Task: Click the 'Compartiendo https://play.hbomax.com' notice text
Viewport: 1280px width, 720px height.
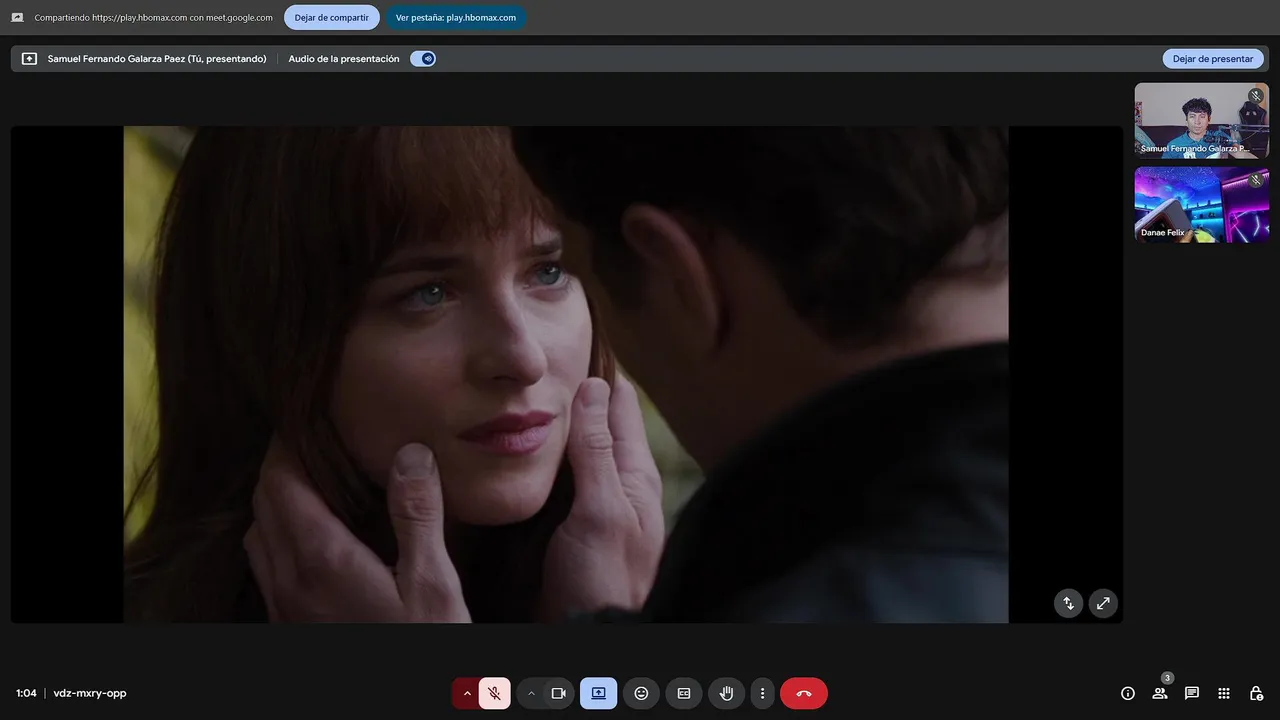Action: pos(154,17)
